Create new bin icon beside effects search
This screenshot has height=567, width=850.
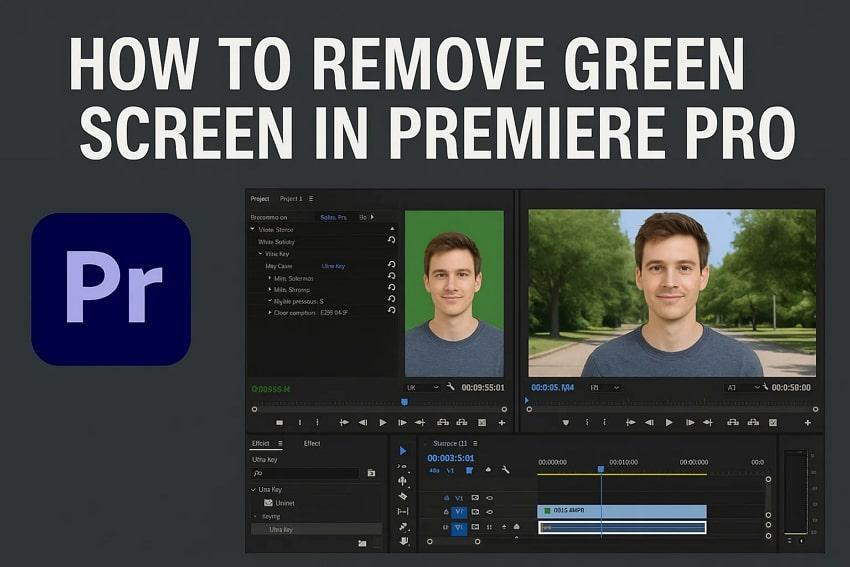[371, 473]
